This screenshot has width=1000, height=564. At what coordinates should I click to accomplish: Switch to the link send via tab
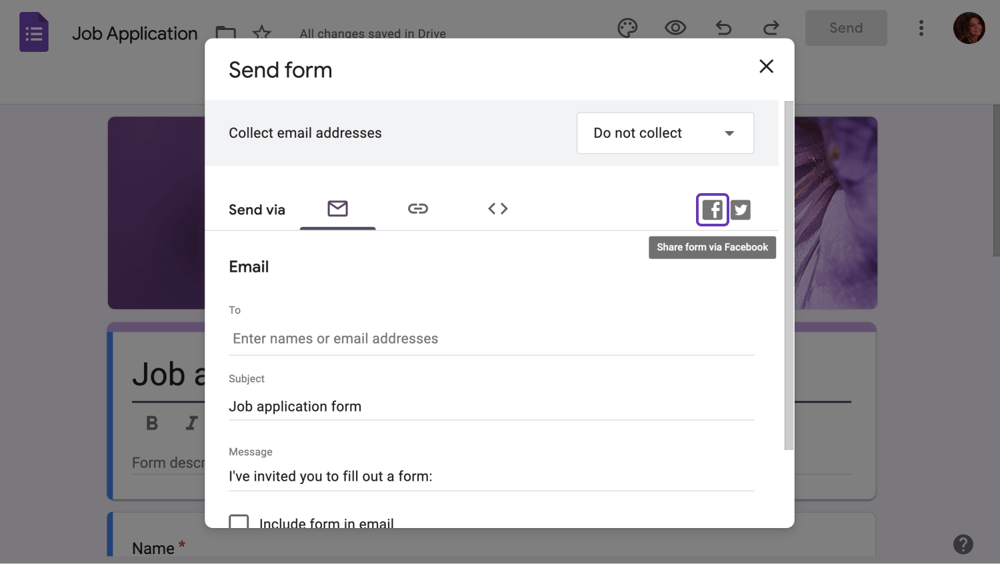tap(418, 209)
